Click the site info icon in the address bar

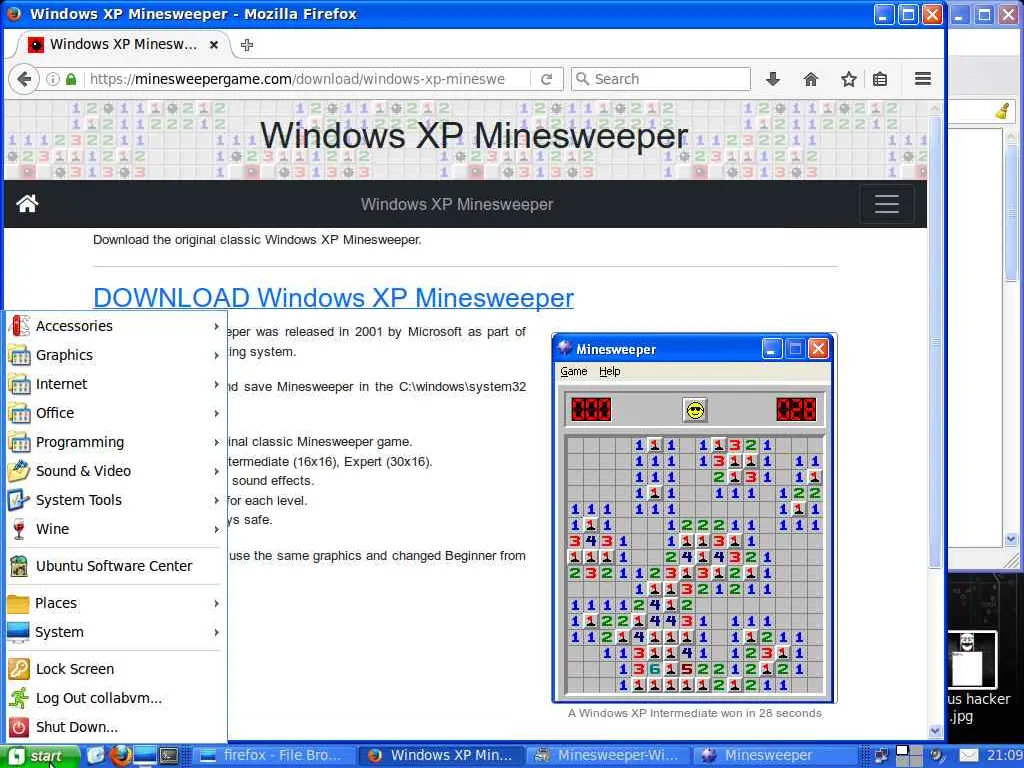53,79
